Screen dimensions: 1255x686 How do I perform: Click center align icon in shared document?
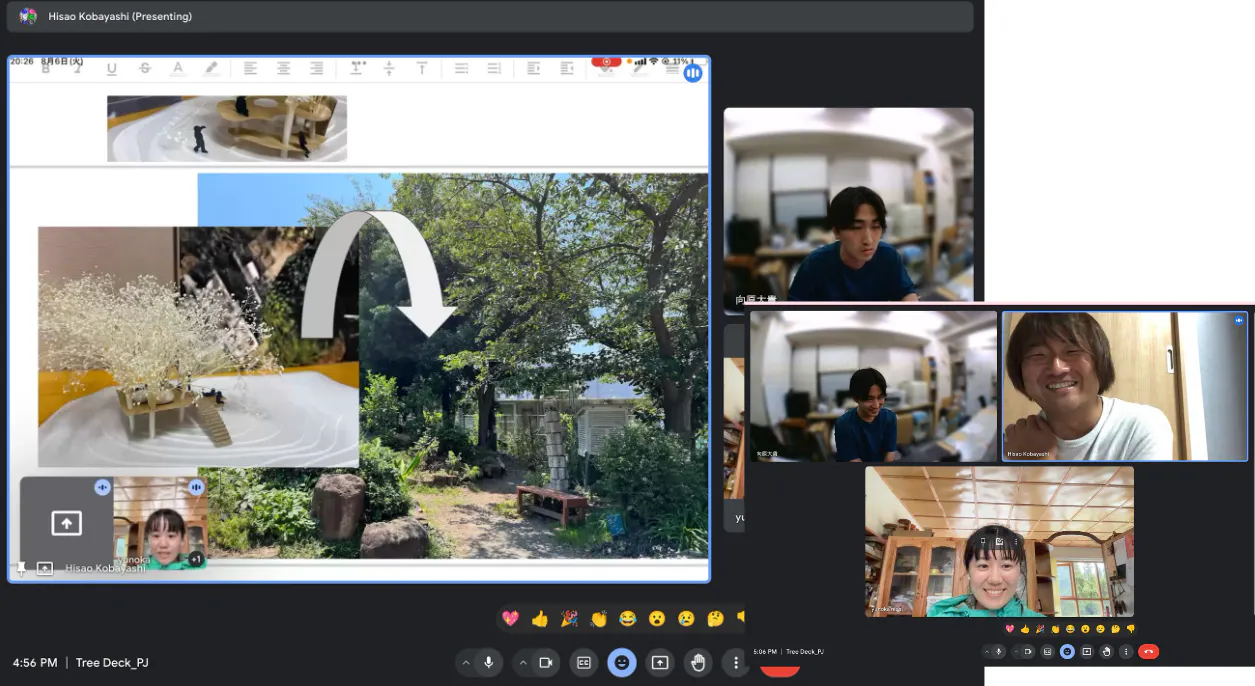(283, 68)
